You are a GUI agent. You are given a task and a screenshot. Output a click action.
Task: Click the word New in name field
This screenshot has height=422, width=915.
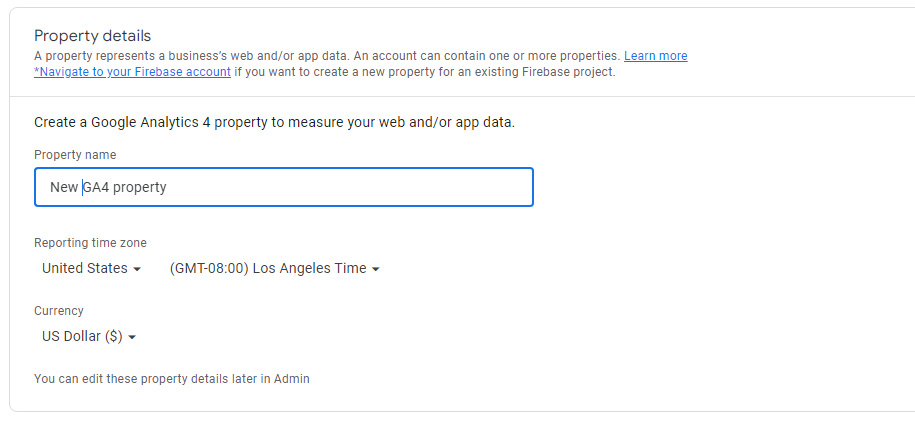pos(63,187)
